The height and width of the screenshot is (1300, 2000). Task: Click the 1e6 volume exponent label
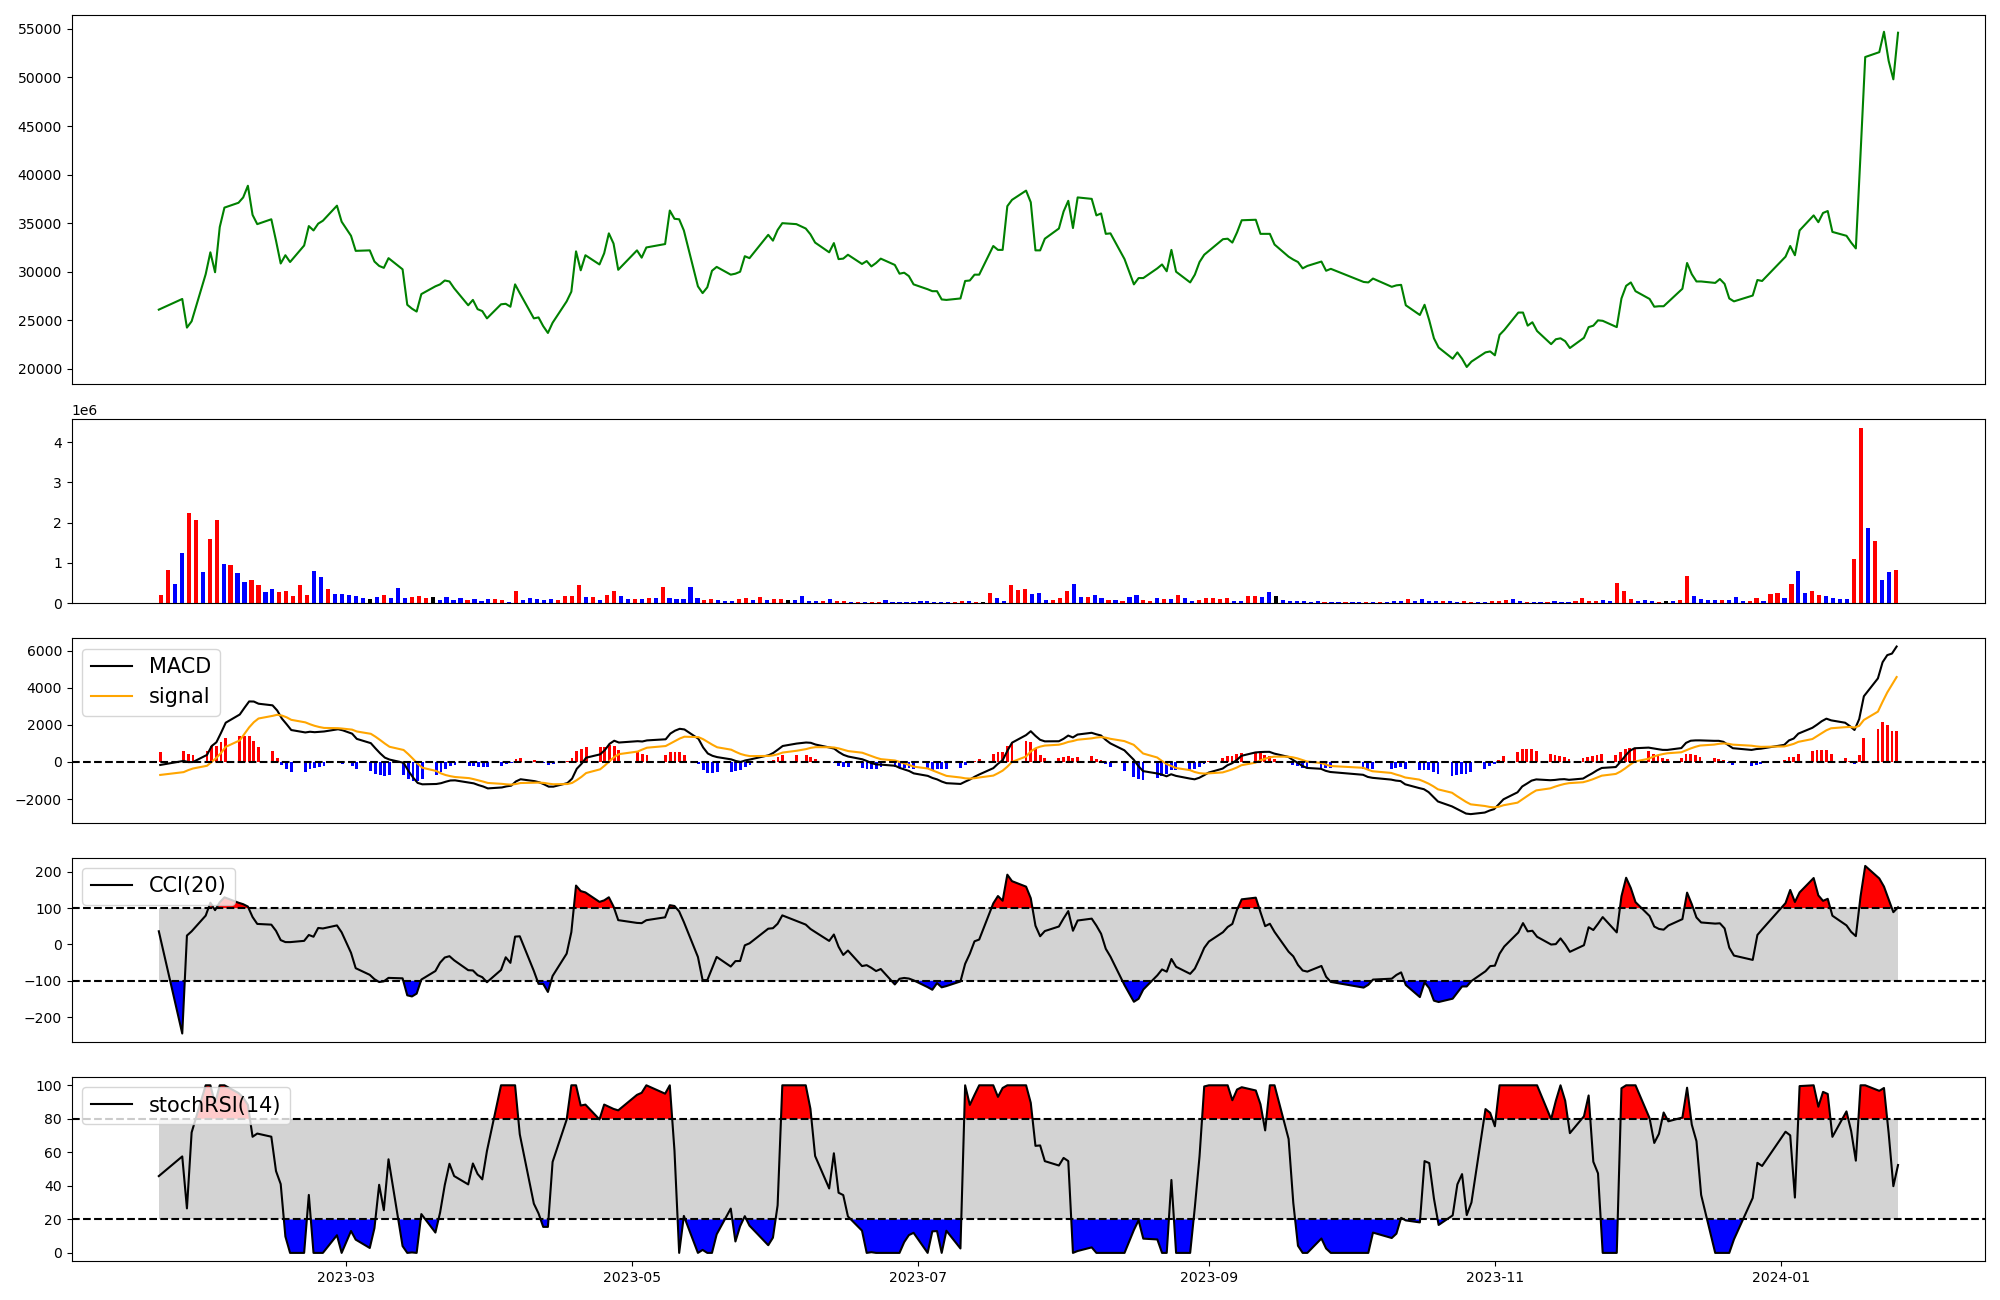pyautogui.click(x=85, y=411)
